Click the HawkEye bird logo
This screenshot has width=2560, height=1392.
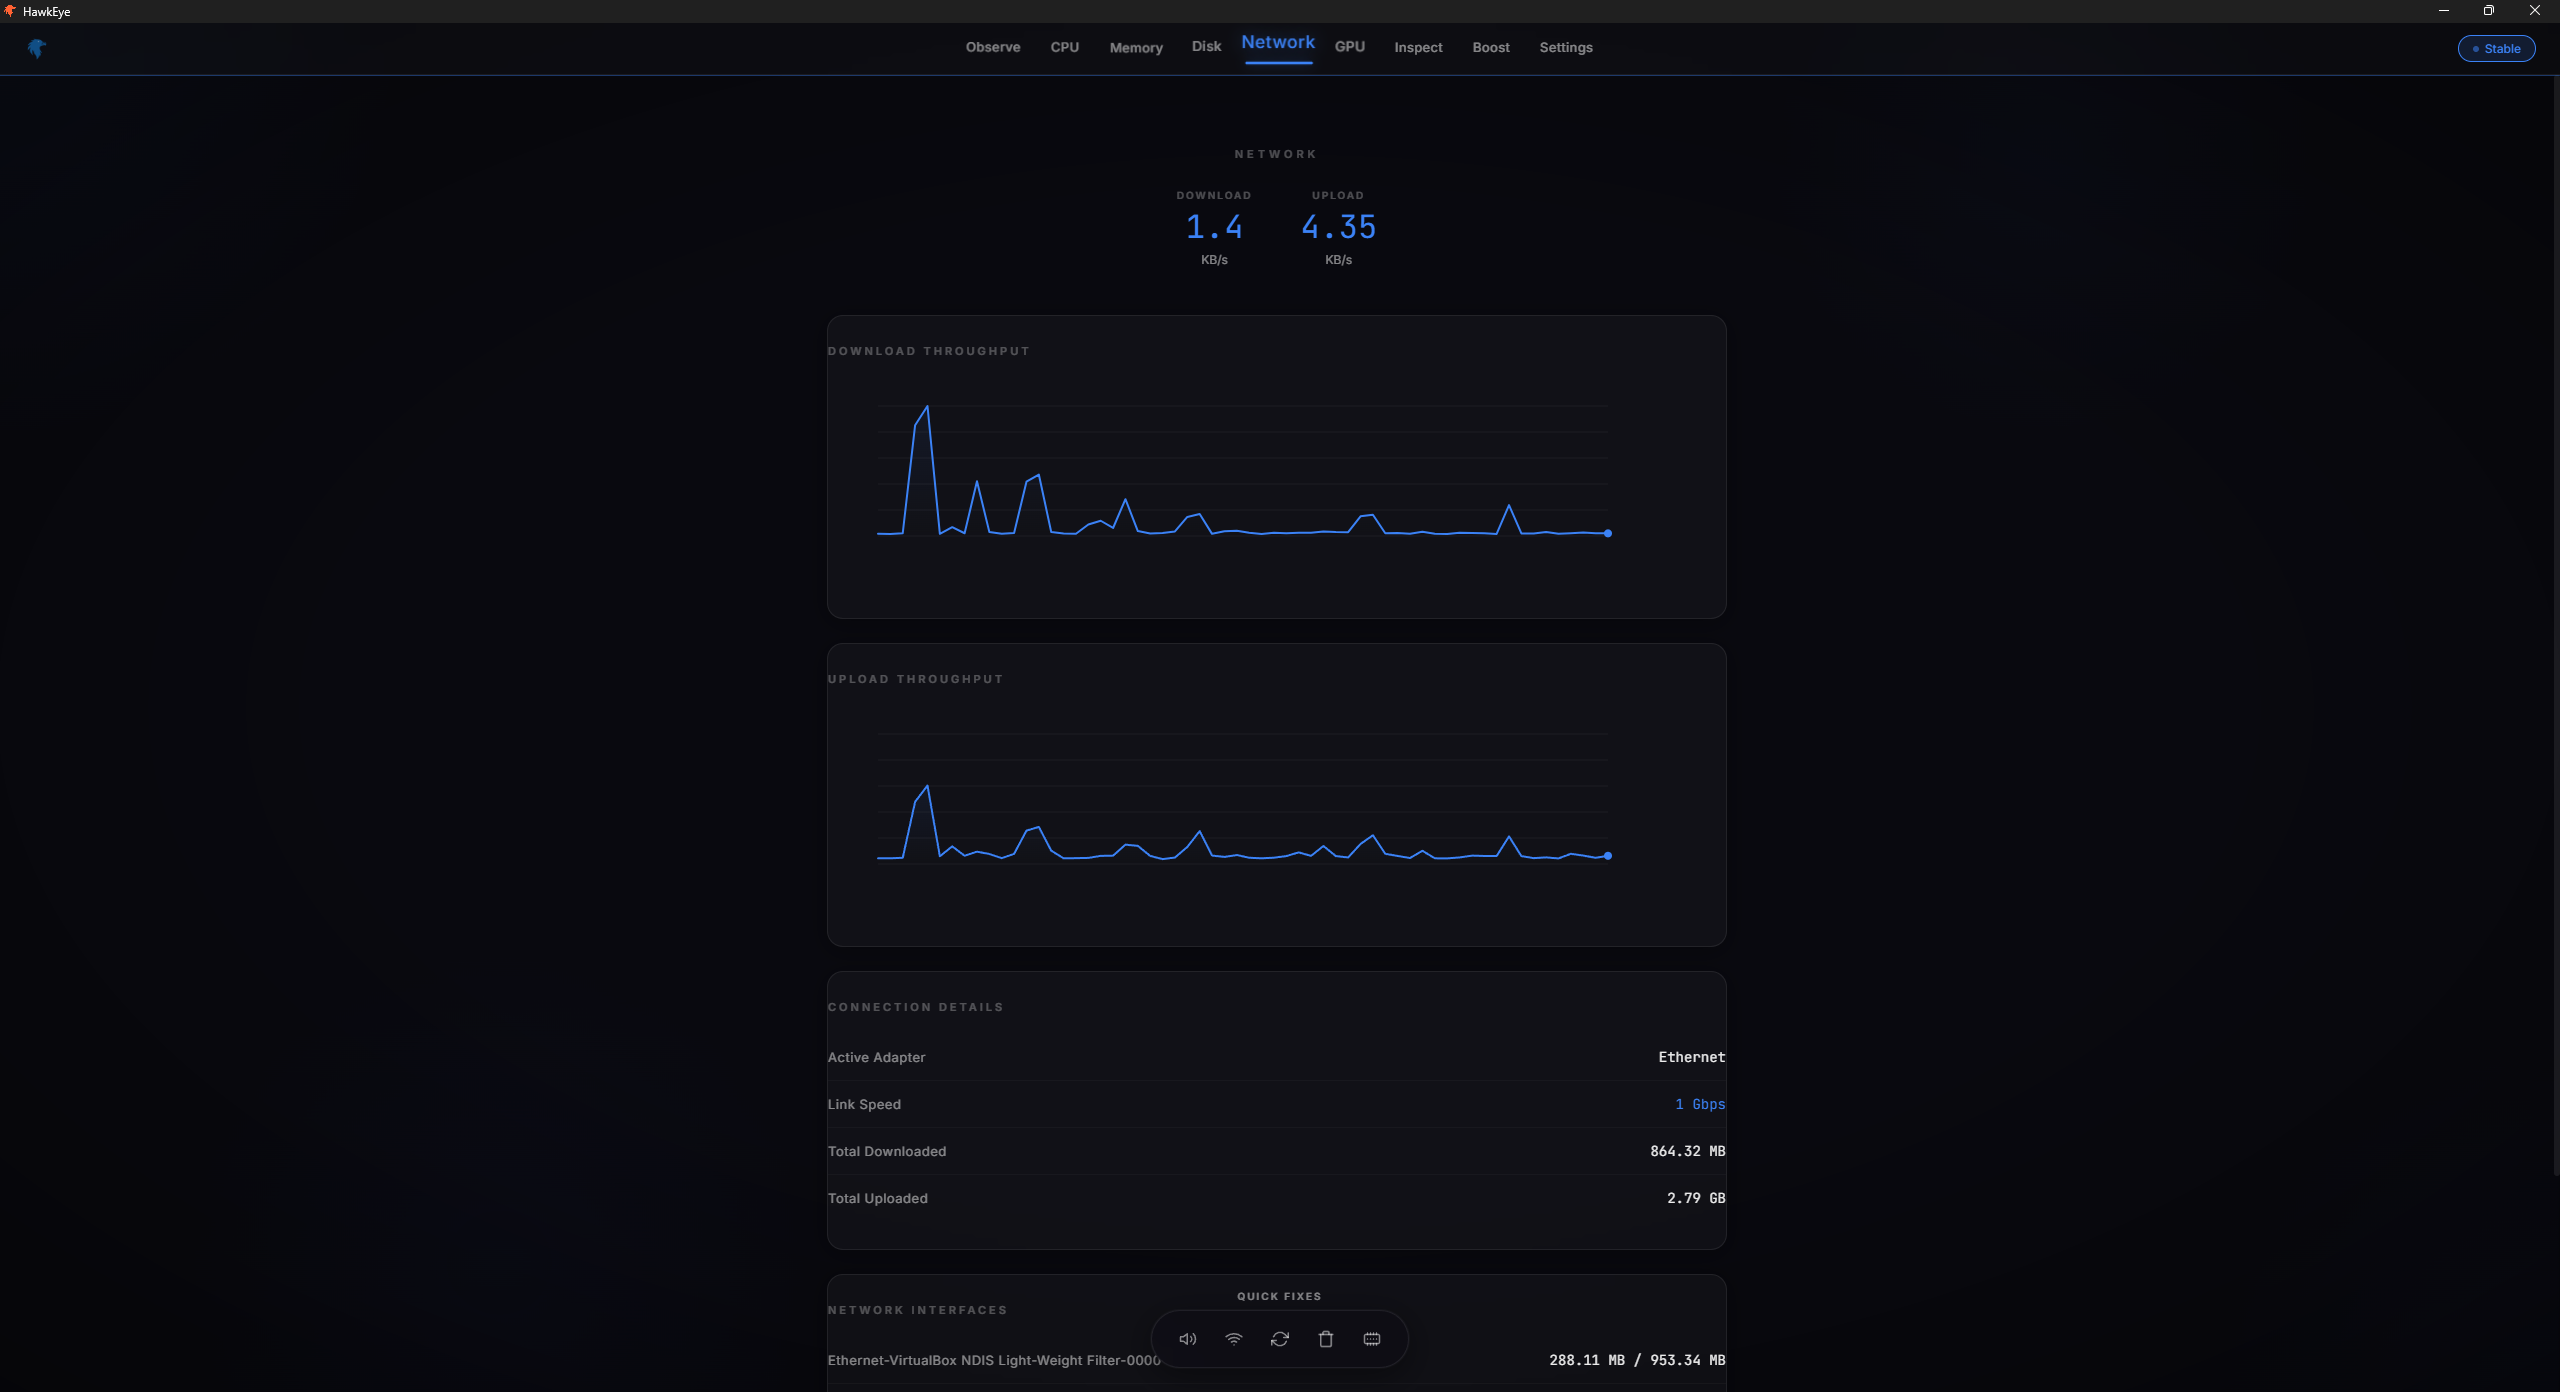[x=37, y=48]
